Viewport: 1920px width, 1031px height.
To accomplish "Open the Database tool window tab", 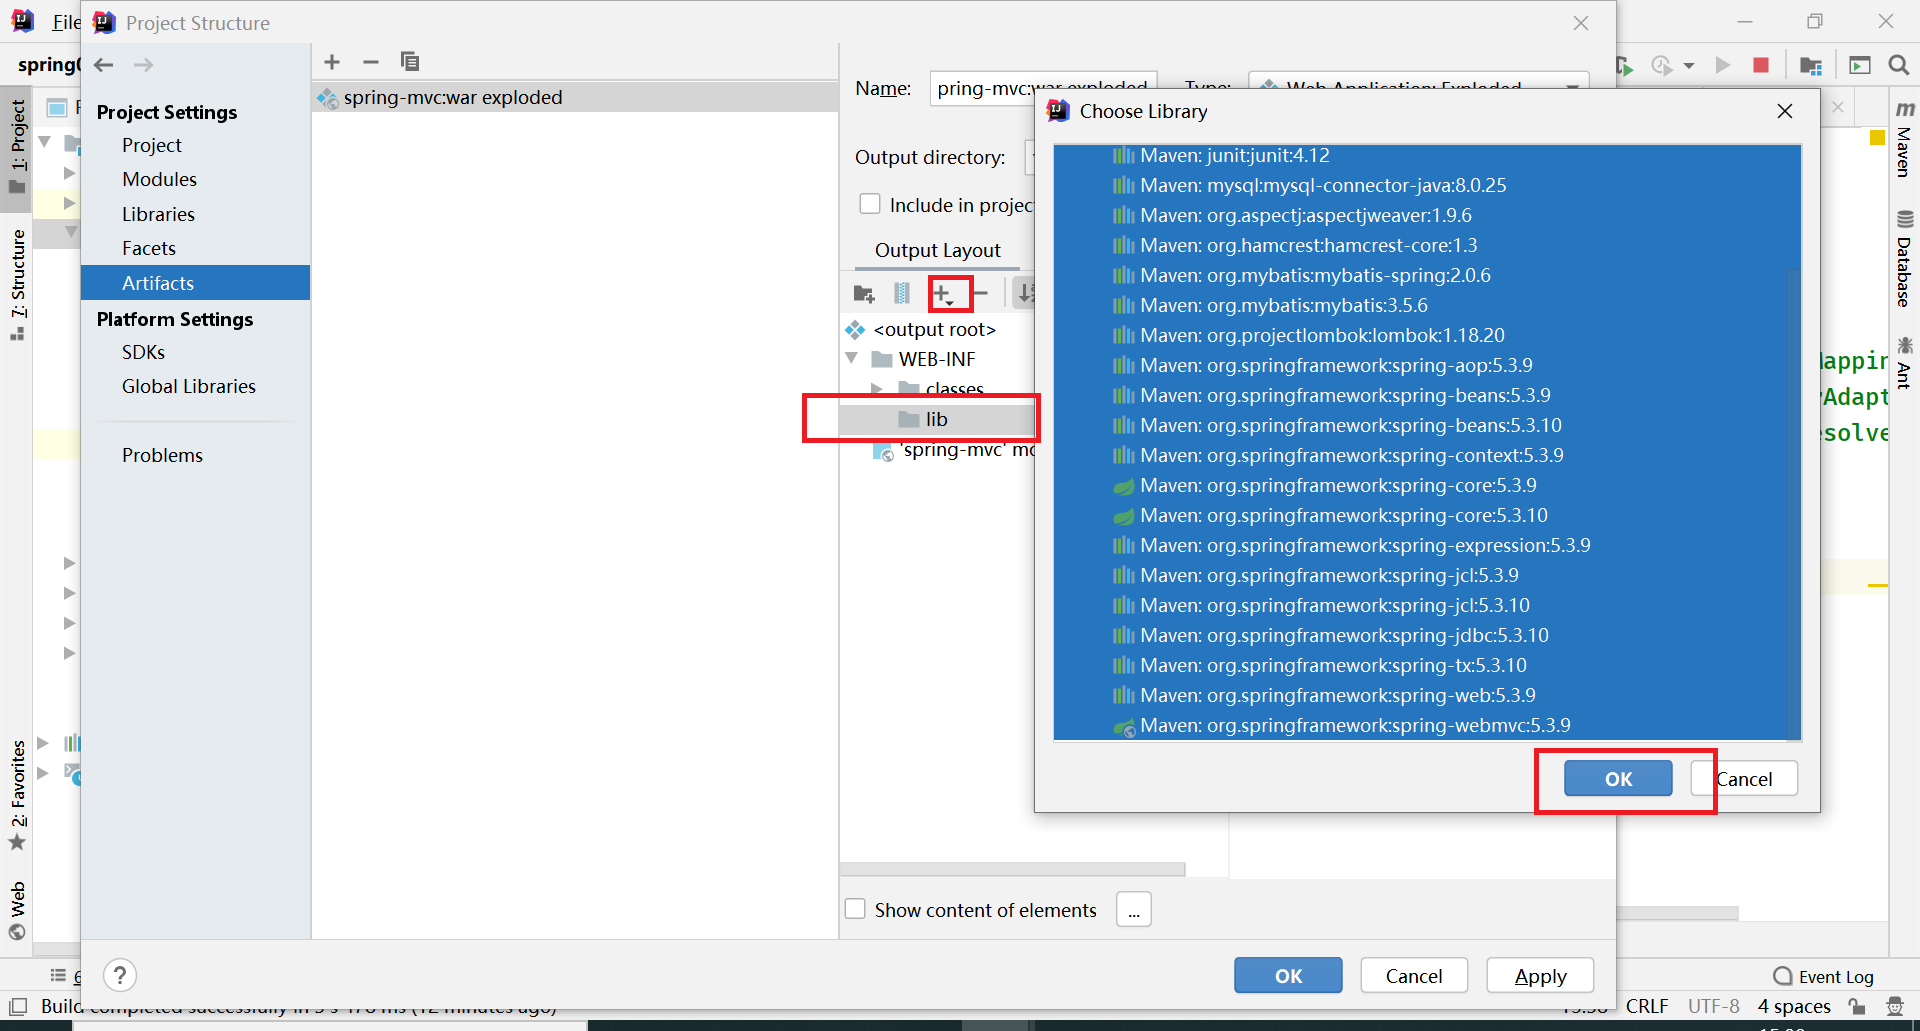I will 1904,259.
